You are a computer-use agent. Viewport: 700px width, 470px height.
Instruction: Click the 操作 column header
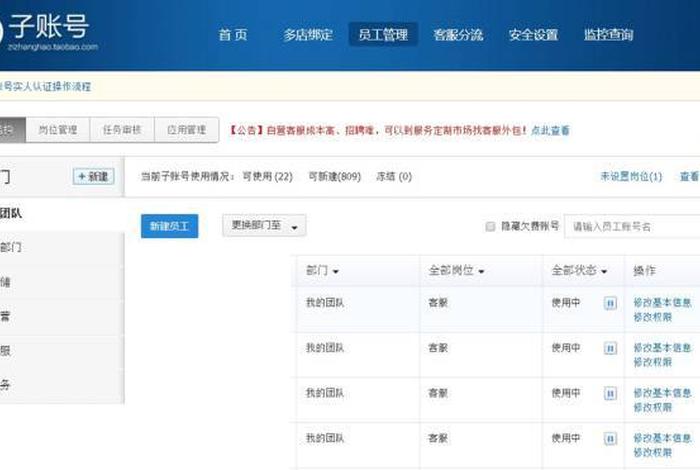click(644, 270)
